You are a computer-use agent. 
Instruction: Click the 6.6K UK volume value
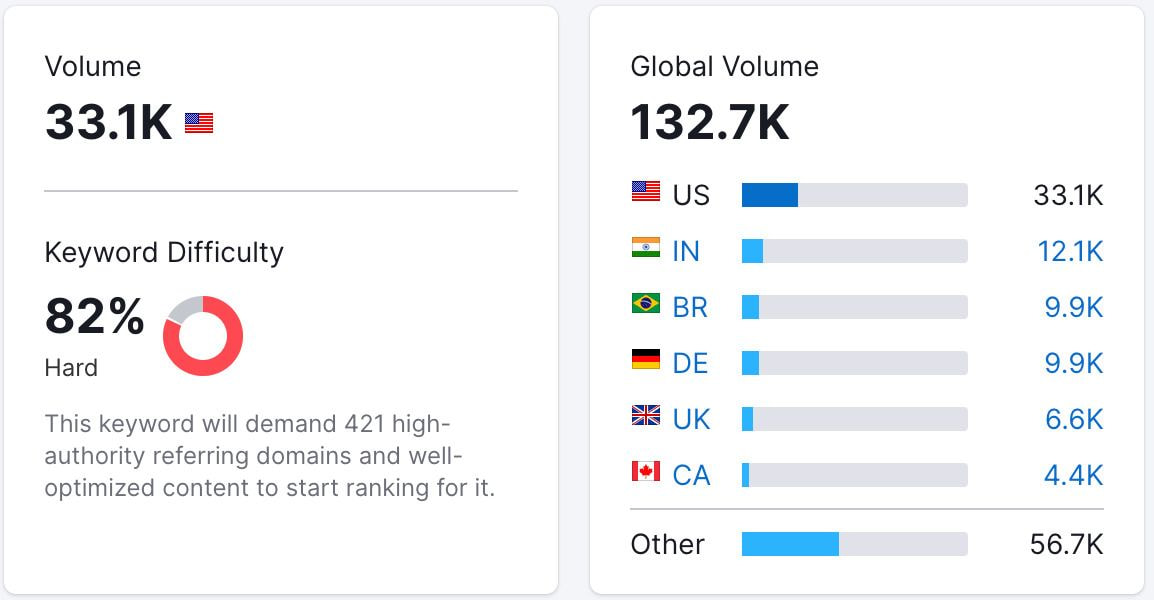coord(1074,419)
